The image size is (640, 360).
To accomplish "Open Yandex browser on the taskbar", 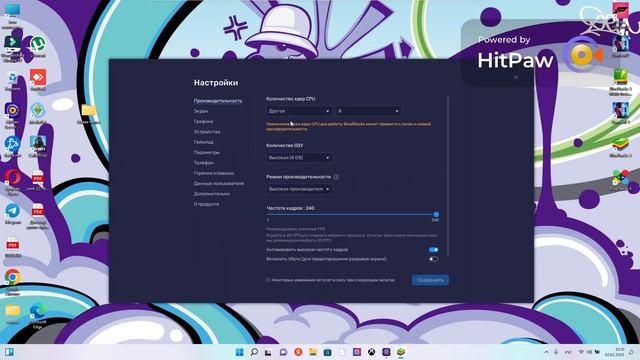I will pyautogui.click(x=298, y=352).
